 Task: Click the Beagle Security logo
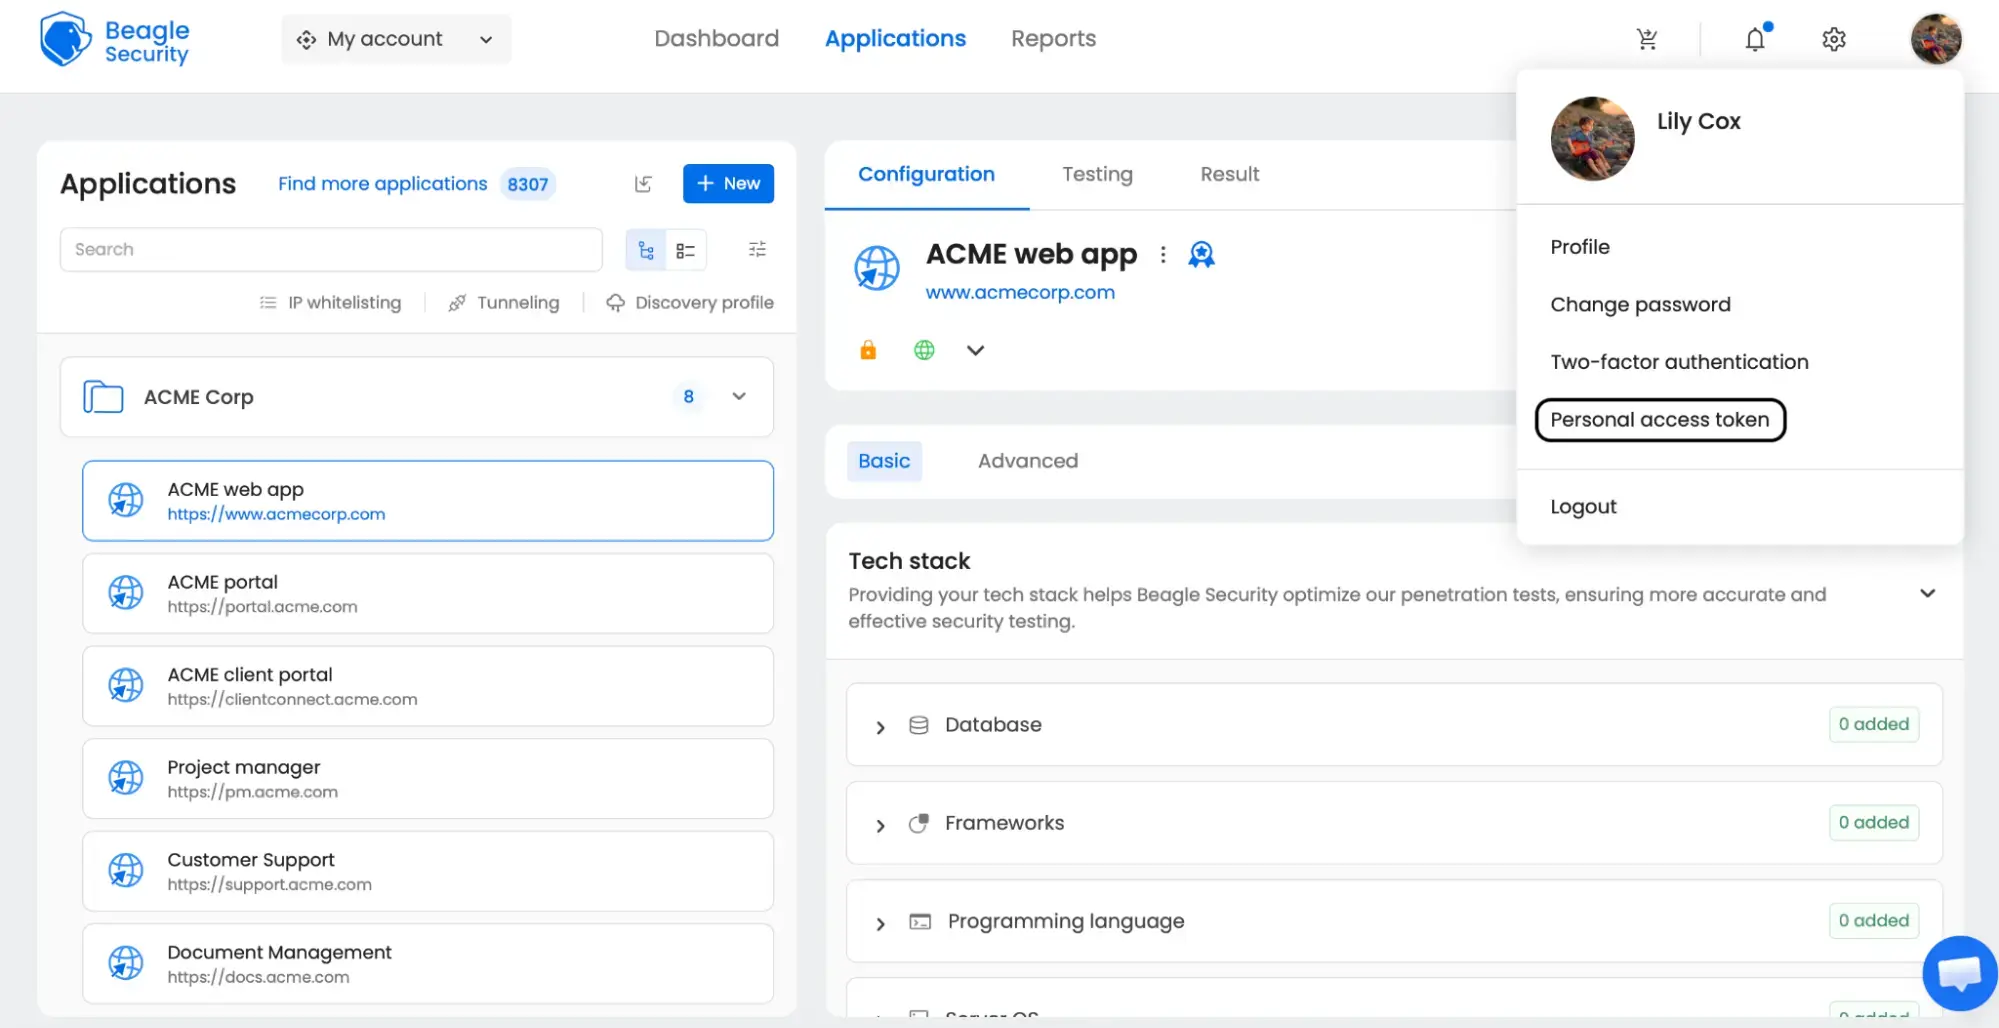pyautogui.click(x=114, y=40)
